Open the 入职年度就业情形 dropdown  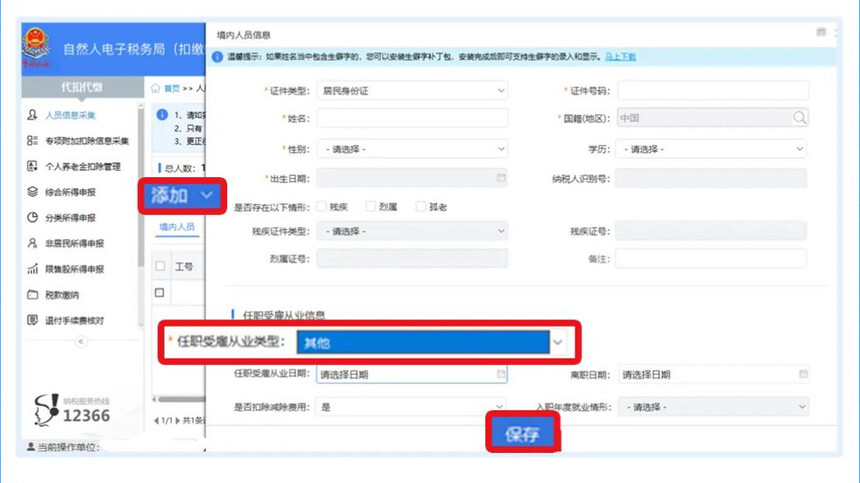(x=714, y=407)
